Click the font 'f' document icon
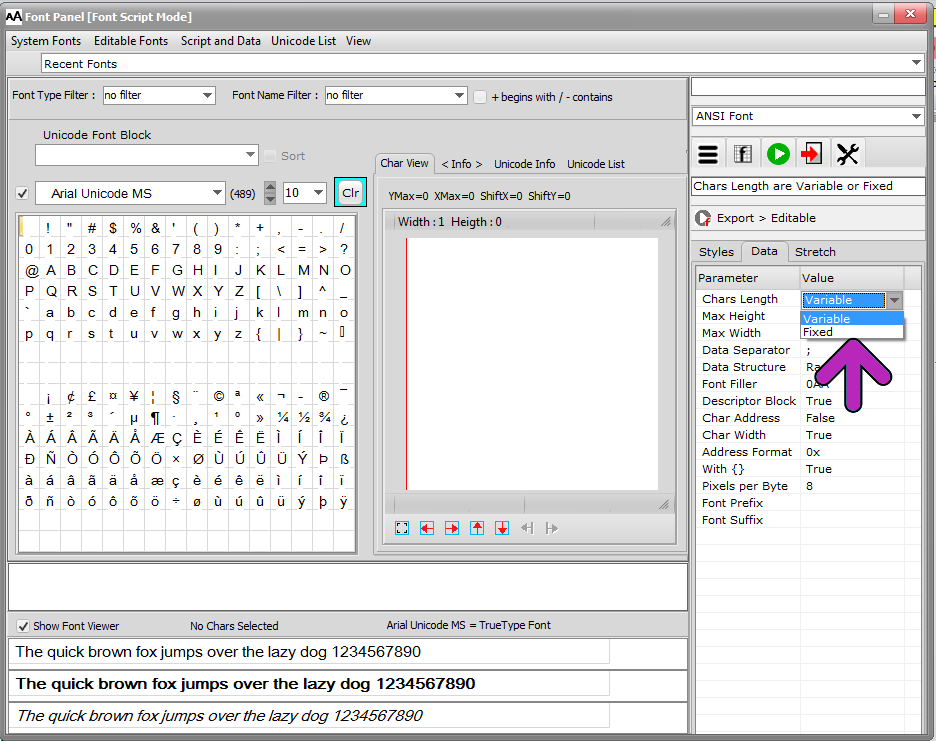The image size is (936, 741). pos(743,155)
